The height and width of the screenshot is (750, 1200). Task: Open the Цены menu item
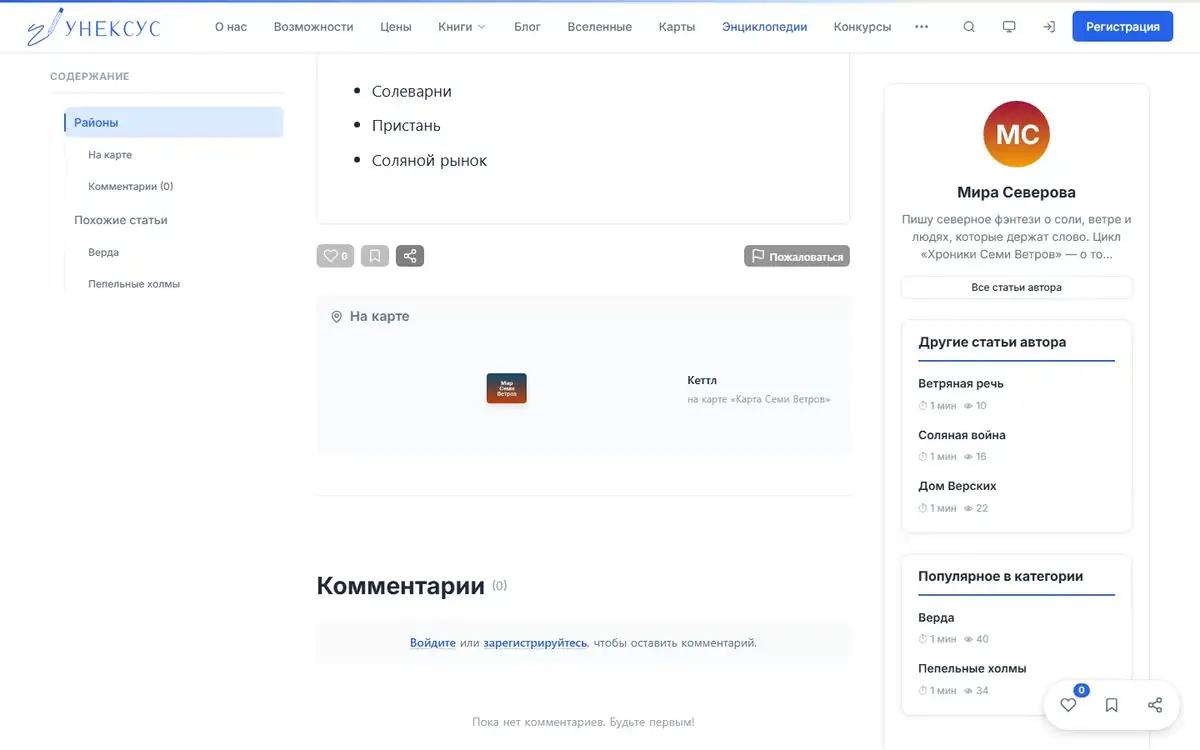(396, 27)
